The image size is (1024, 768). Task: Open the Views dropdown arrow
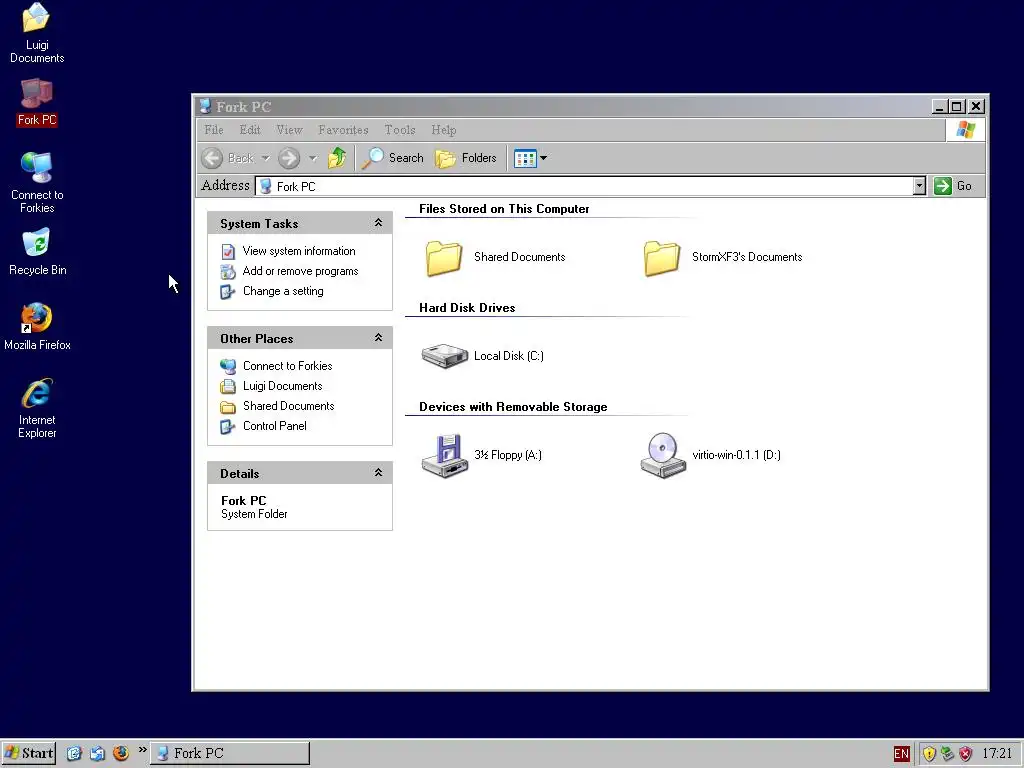pos(543,158)
